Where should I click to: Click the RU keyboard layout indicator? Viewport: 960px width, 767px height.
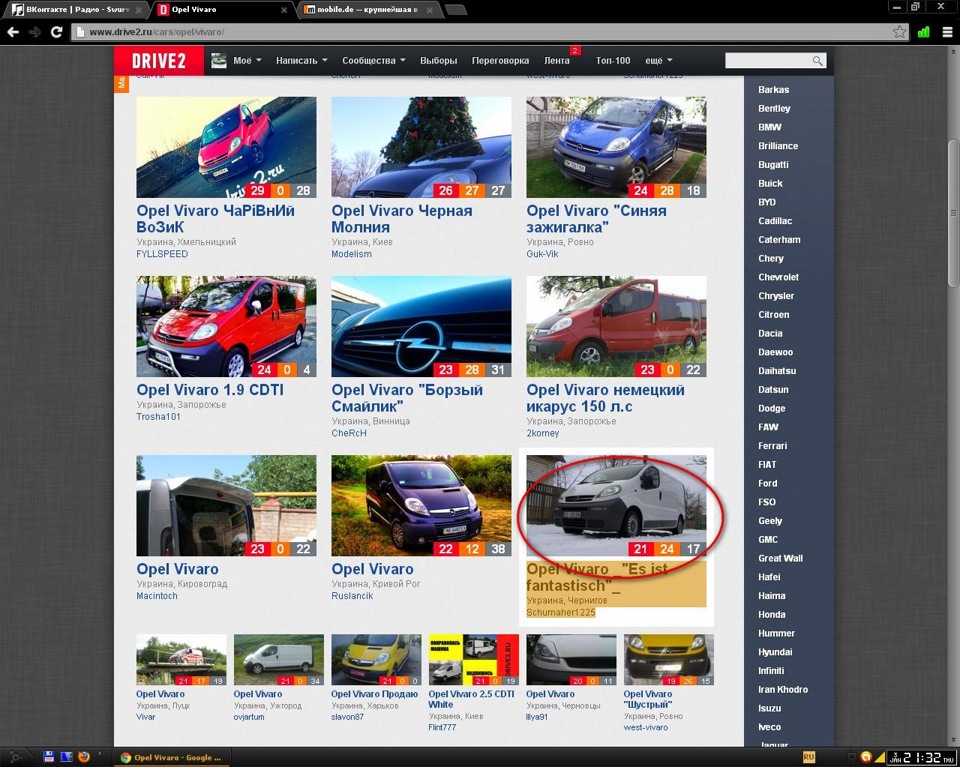point(808,757)
